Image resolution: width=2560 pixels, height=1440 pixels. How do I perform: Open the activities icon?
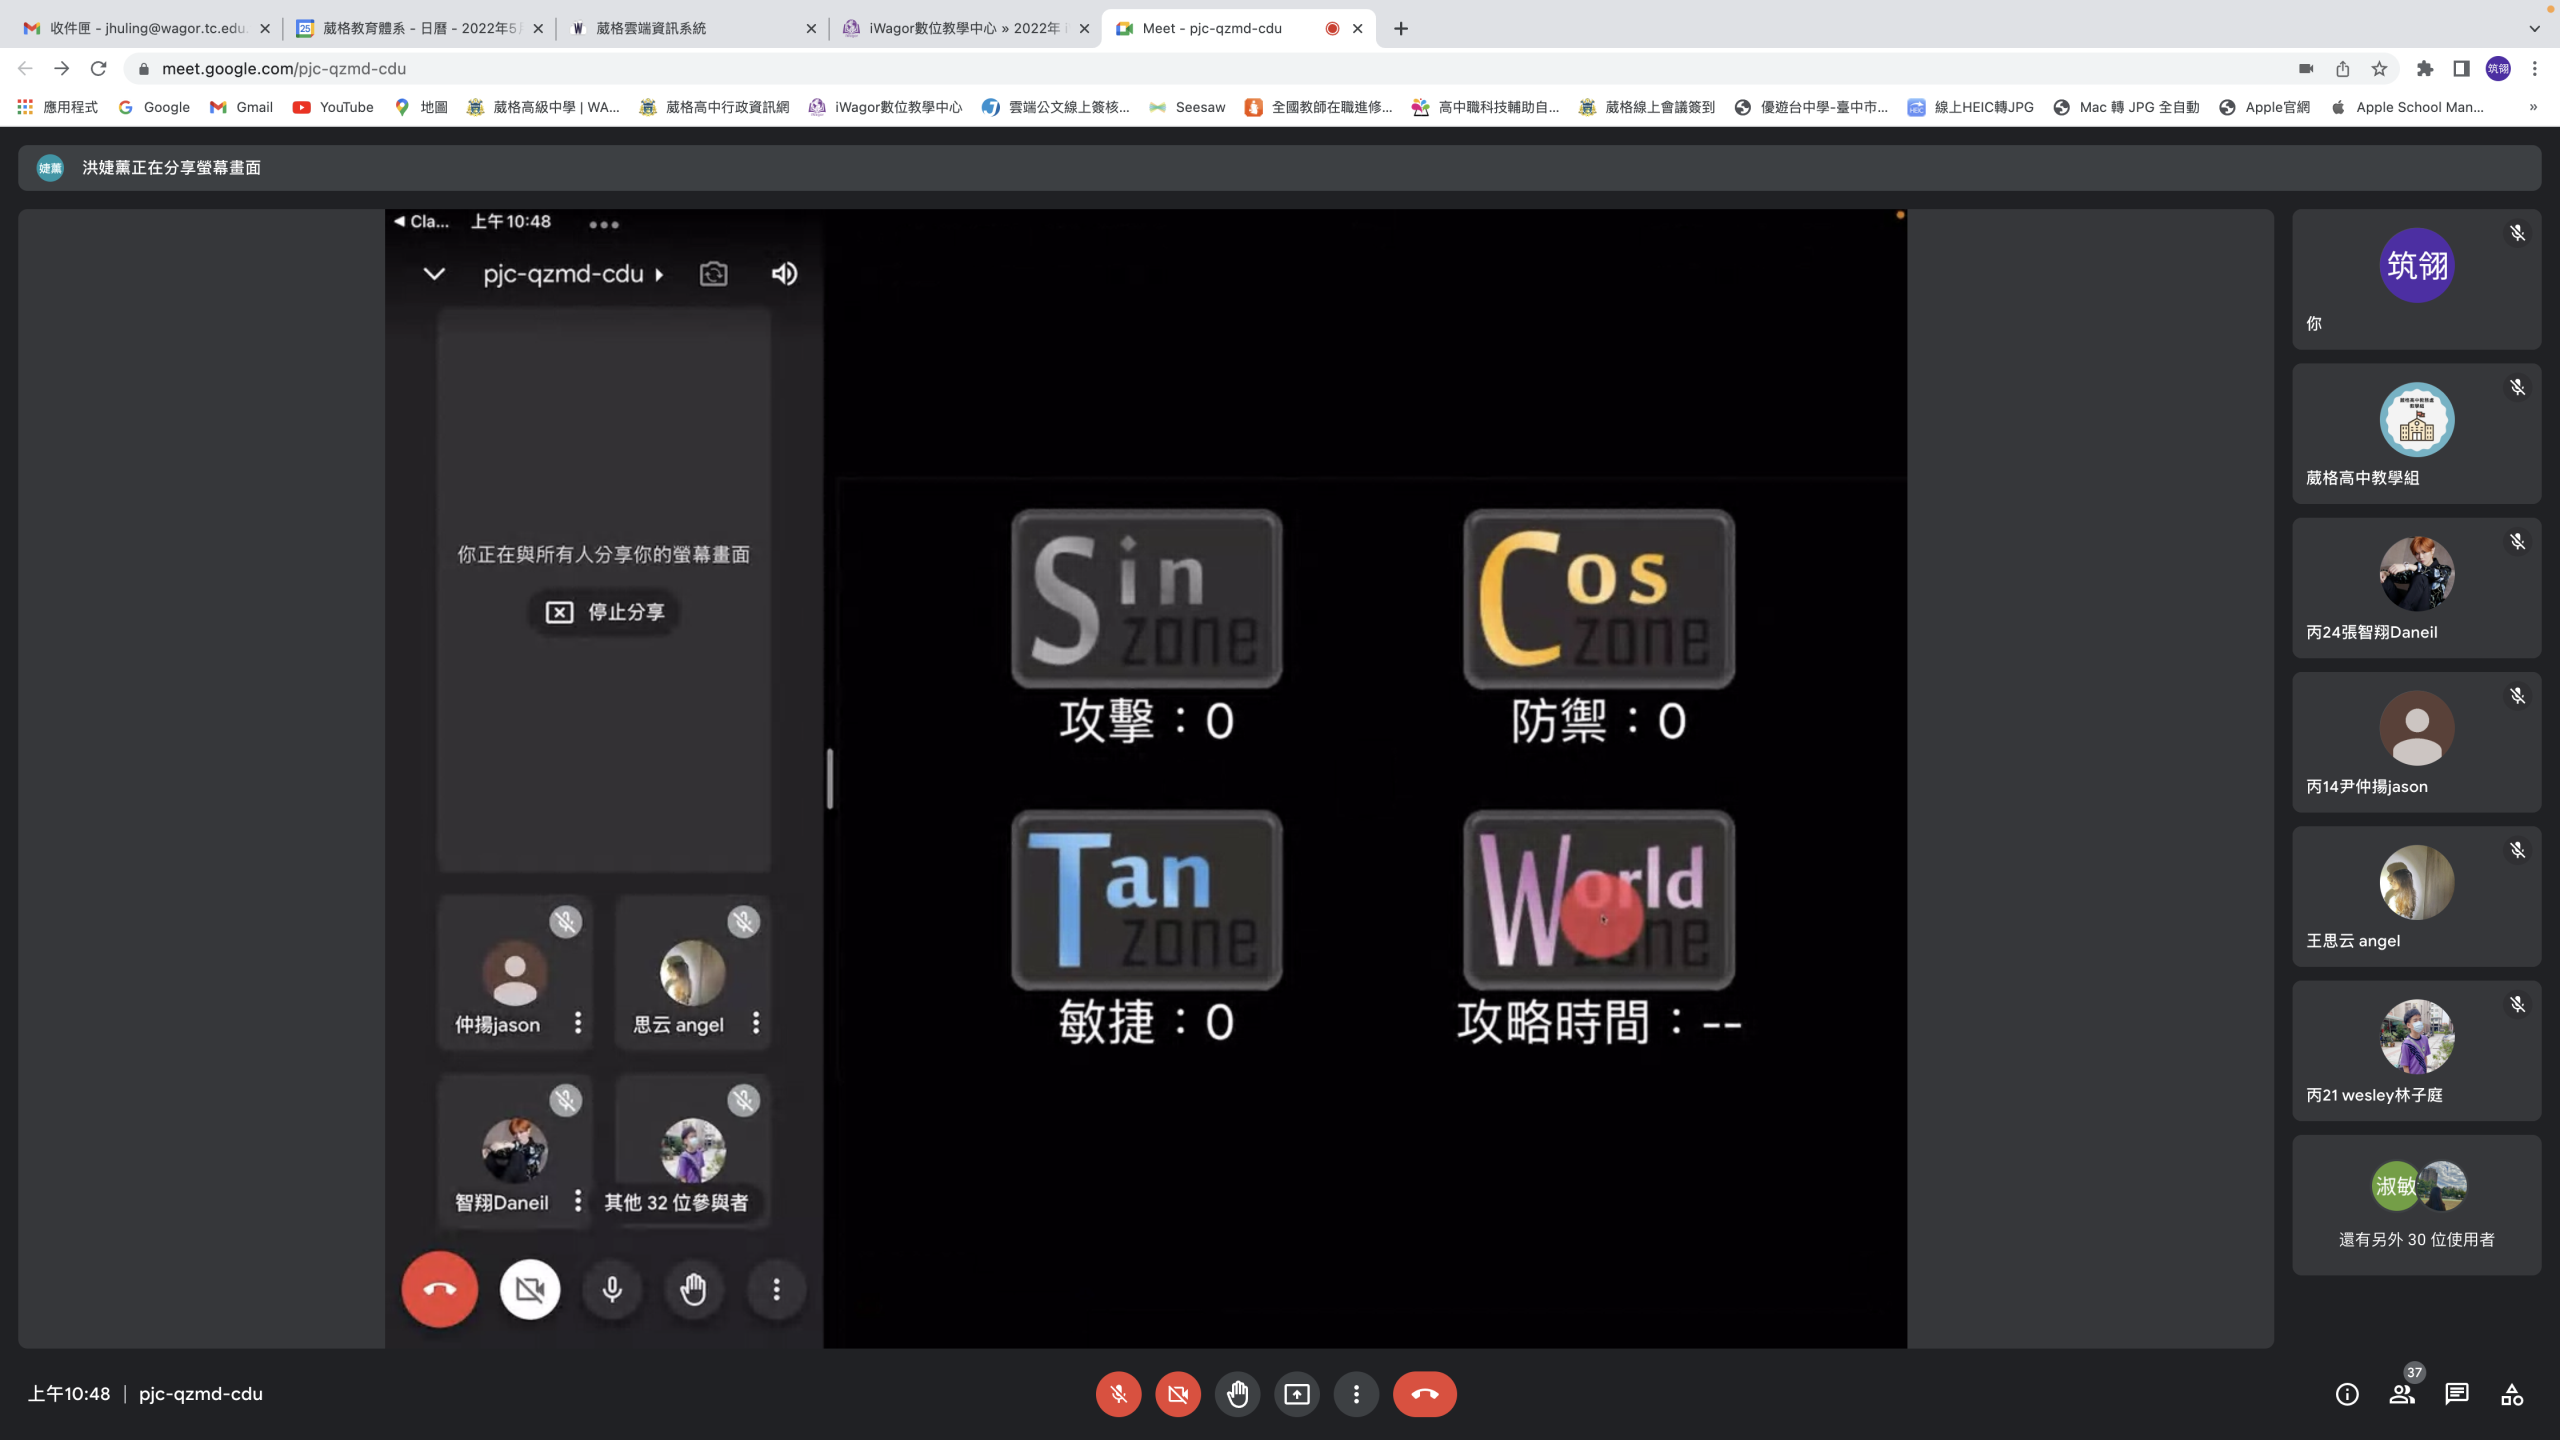(2512, 1394)
